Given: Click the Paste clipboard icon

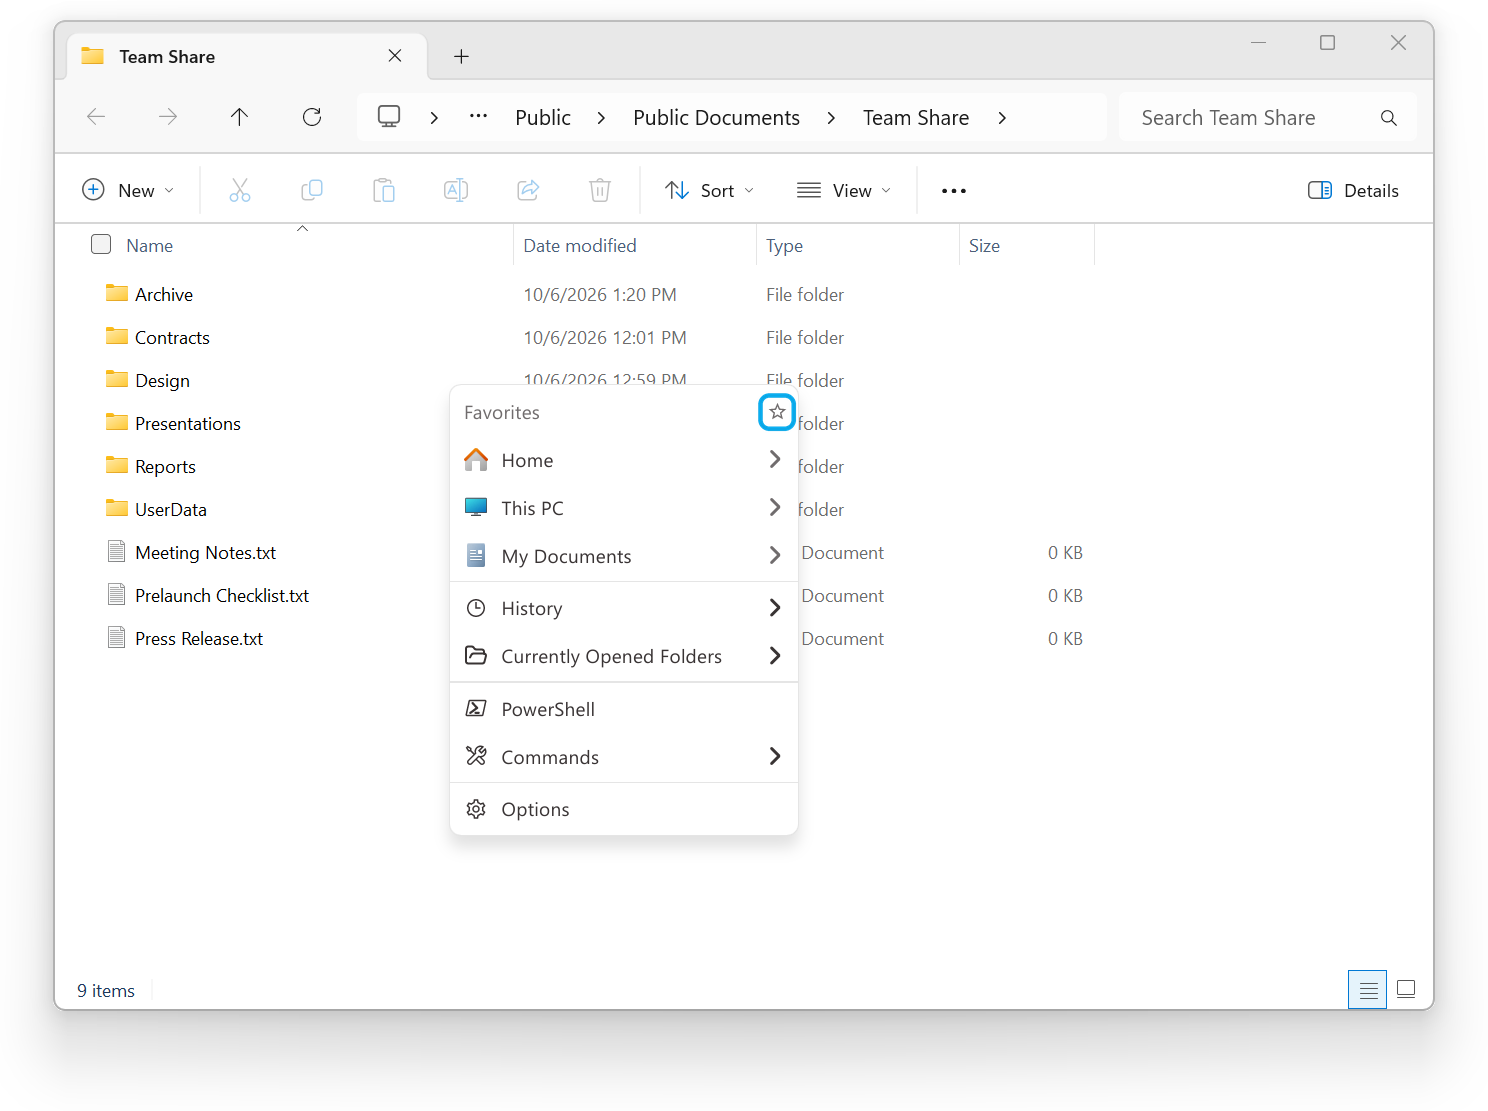Looking at the screenshot, I should point(384,190).
